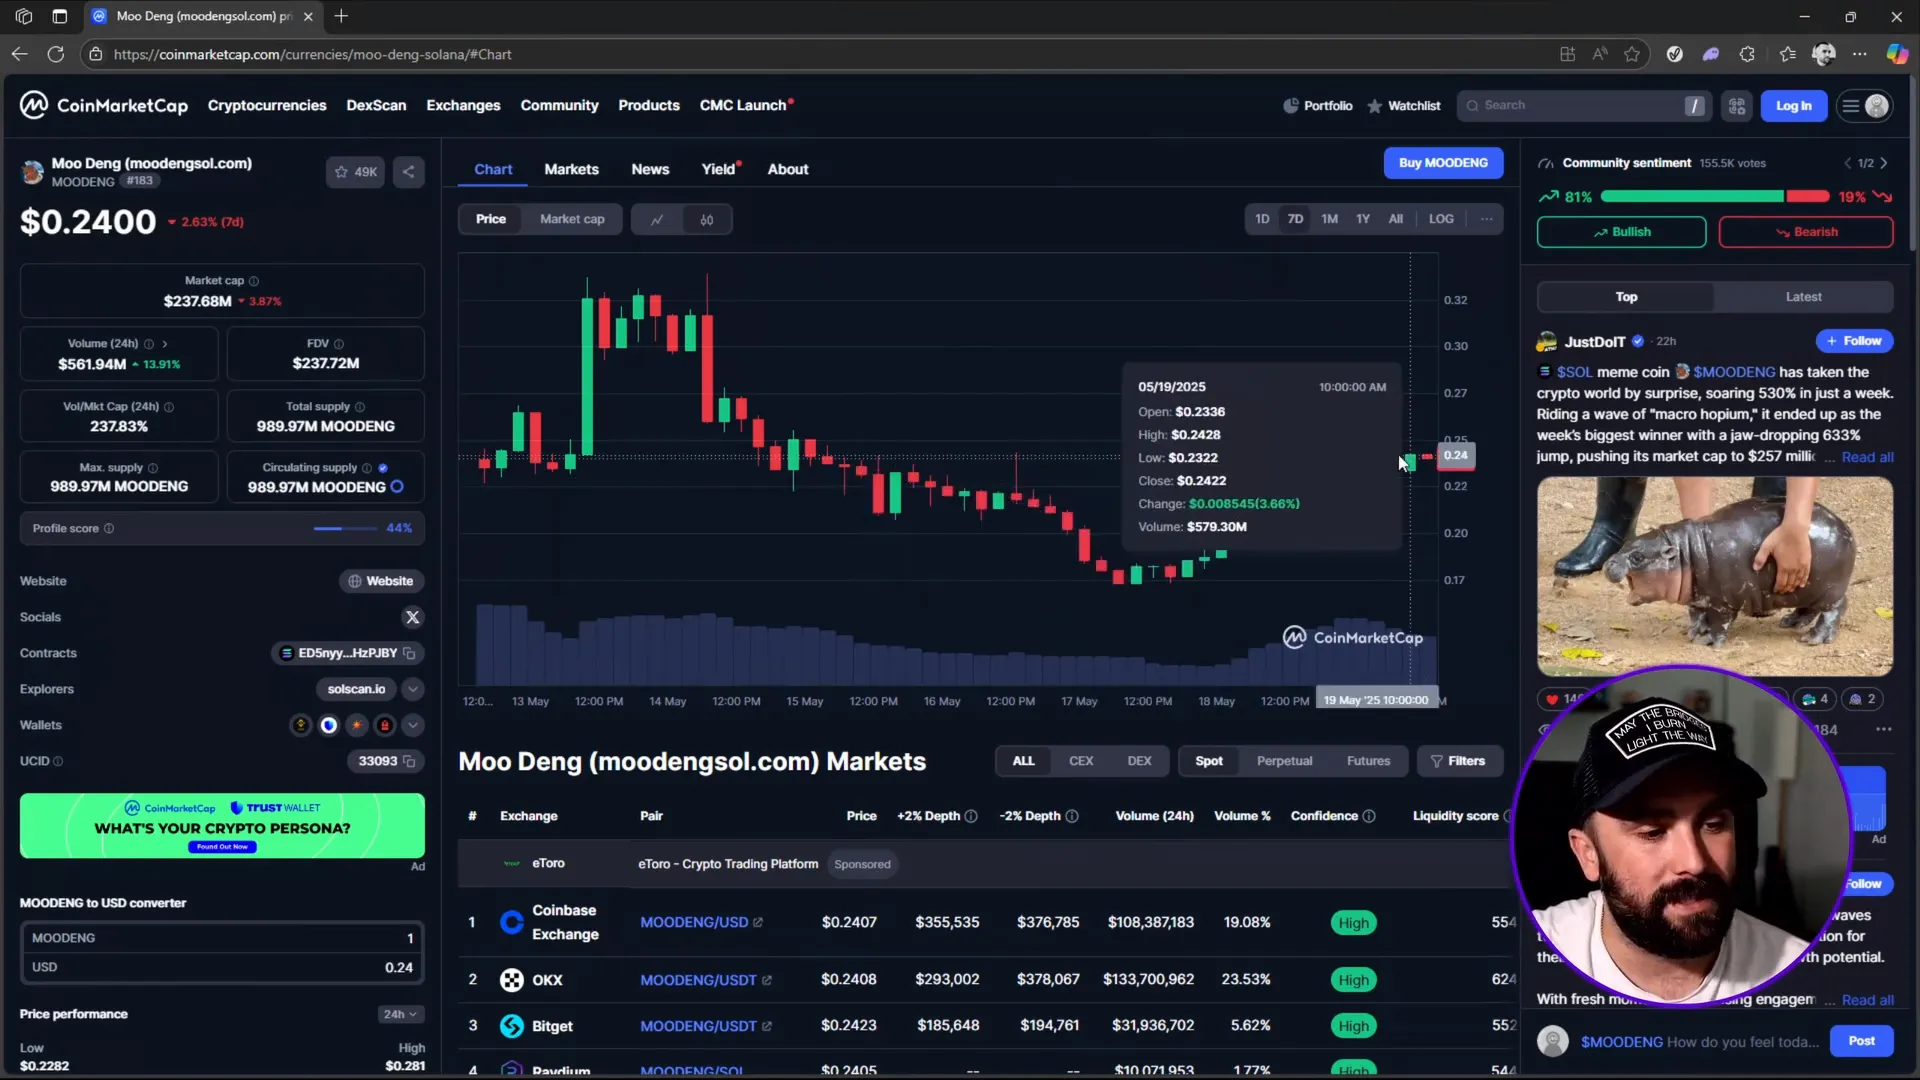This screenshot has height=1080, width=1920.
Task: Click the CoinMarketCap logo
Action: (104, 105)
